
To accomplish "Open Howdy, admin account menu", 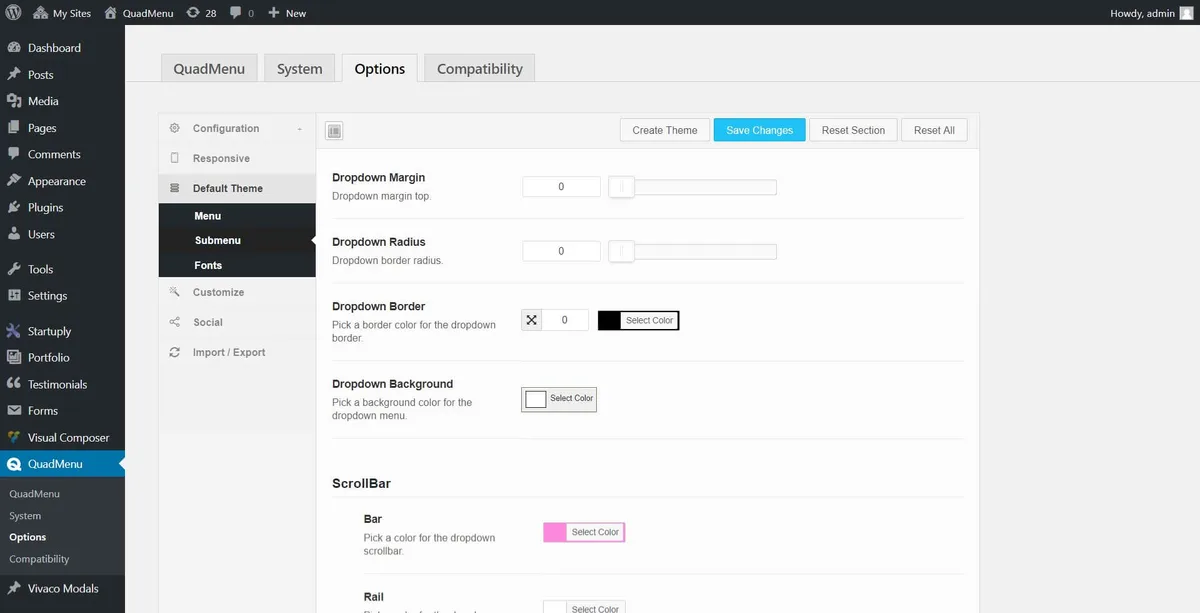I will pos(1151,13).
